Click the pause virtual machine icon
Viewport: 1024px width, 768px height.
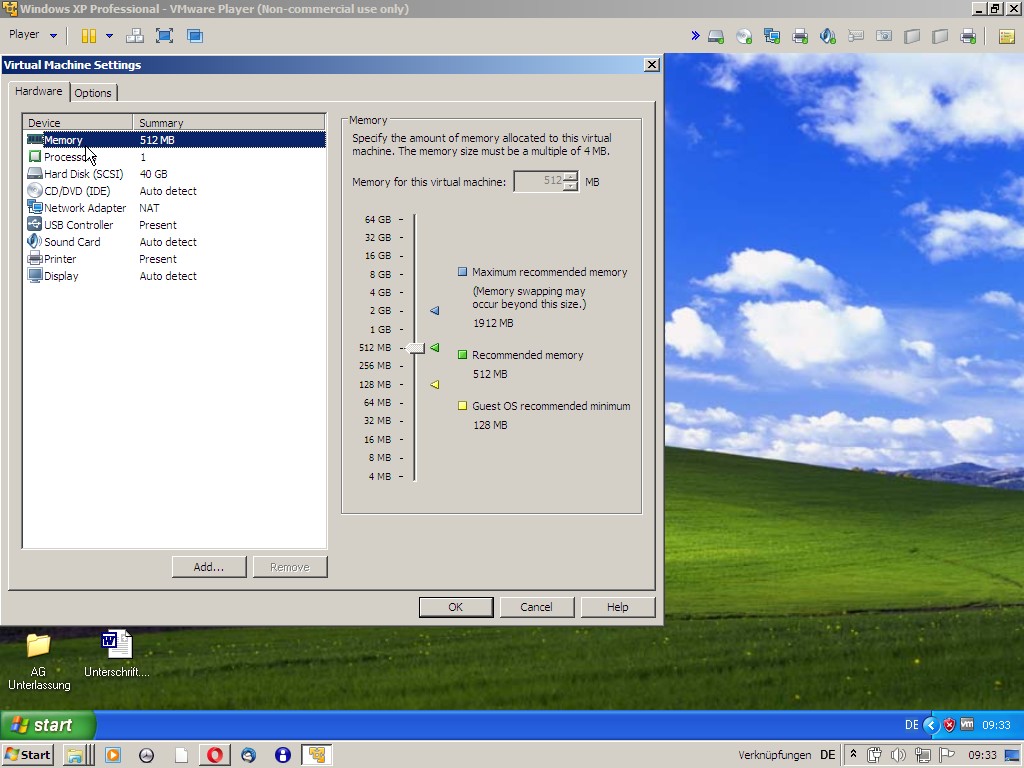click(x=88, y=36)
